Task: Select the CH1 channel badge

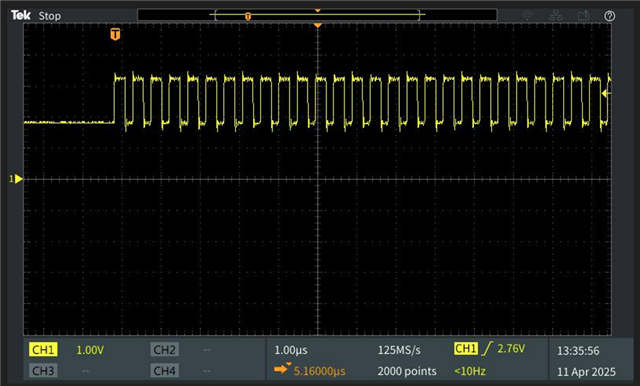Action: (43, 350)
